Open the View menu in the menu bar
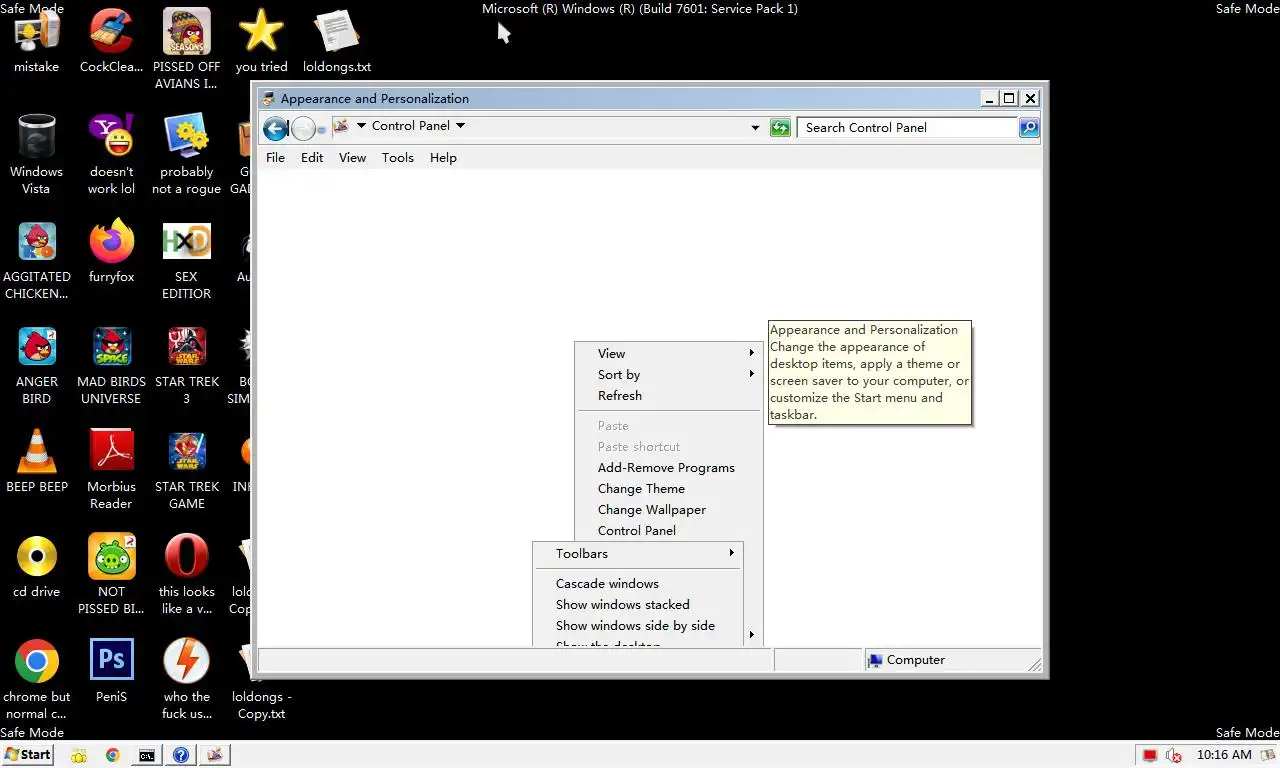1280x768 pixels. pyautogui.click(x=352, y=157)
